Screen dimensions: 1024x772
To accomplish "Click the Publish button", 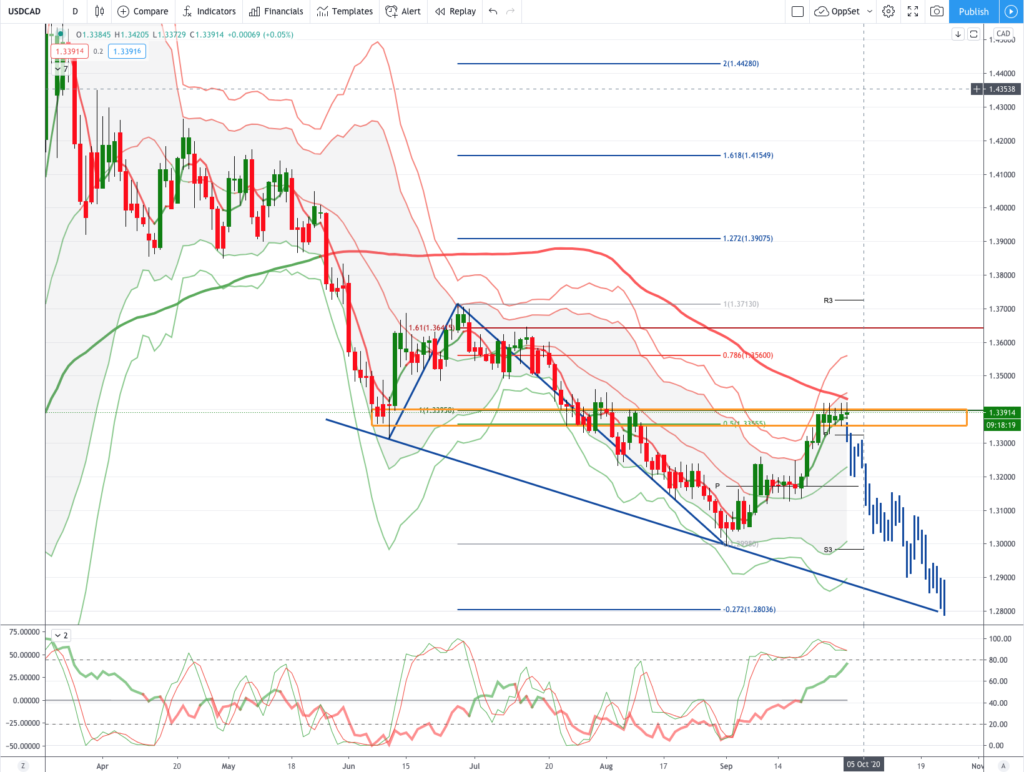I will (973, 12).
